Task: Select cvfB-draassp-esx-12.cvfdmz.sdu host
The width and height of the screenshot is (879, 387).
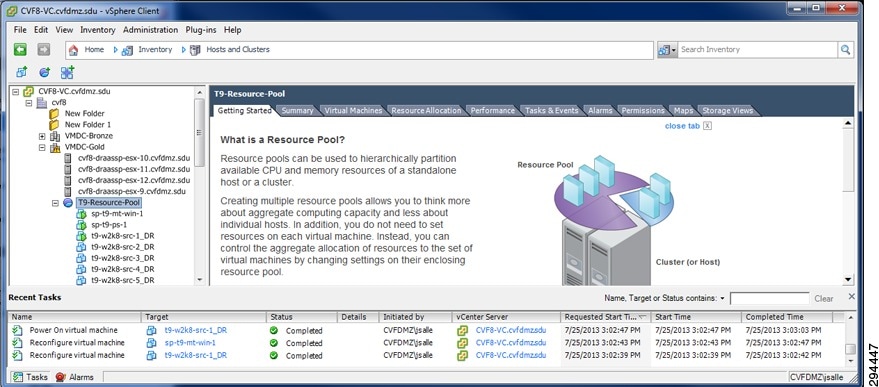Action: click(x=134, y=180)
